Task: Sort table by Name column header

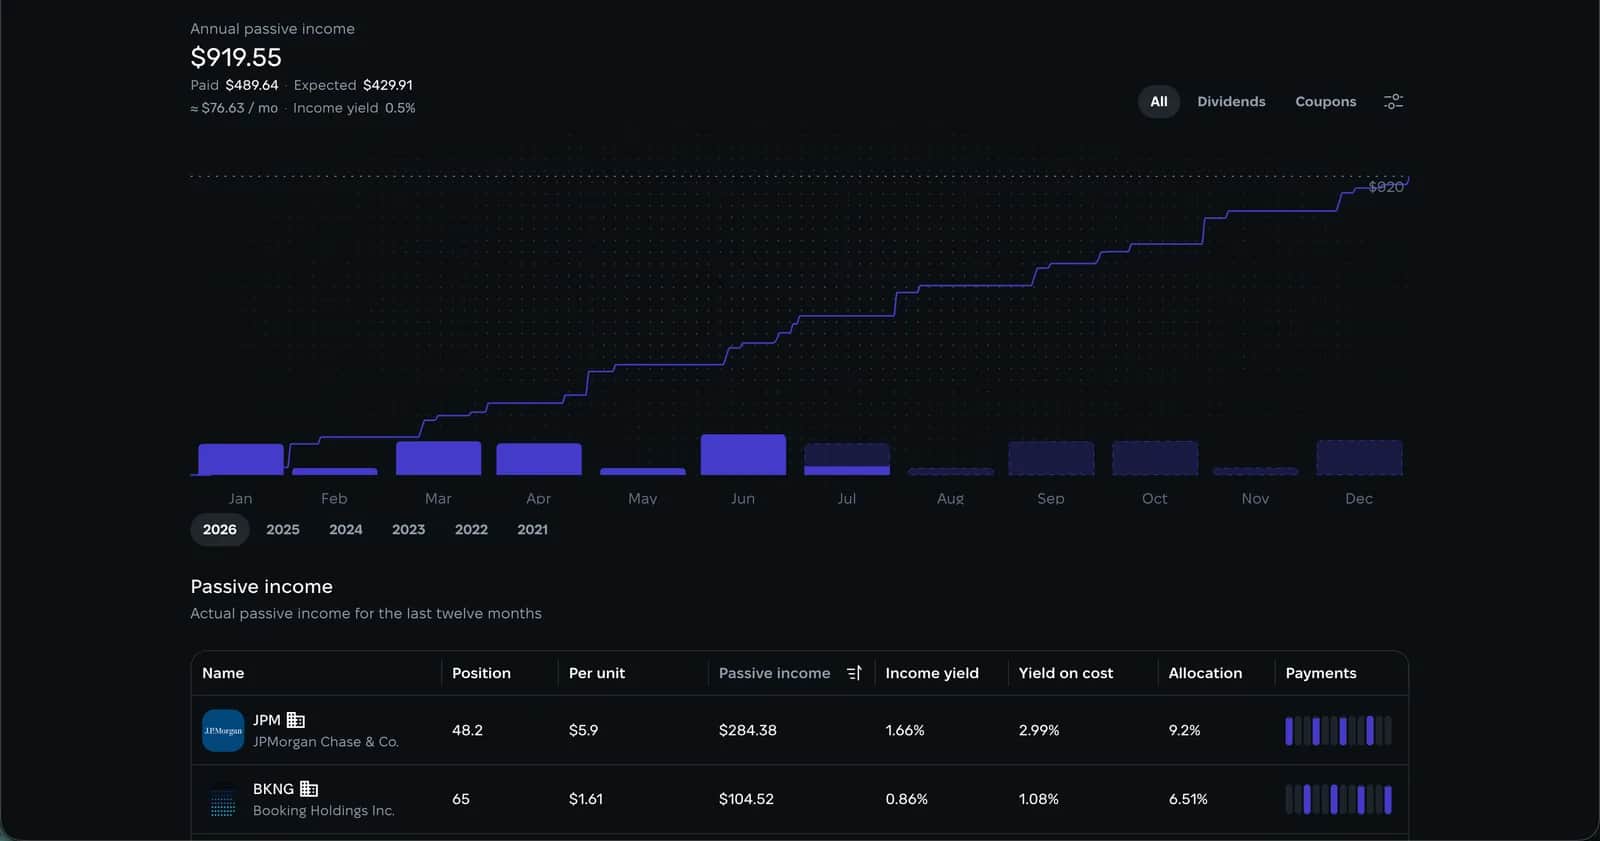Action: pyautogui.click(x=223, y=673)
